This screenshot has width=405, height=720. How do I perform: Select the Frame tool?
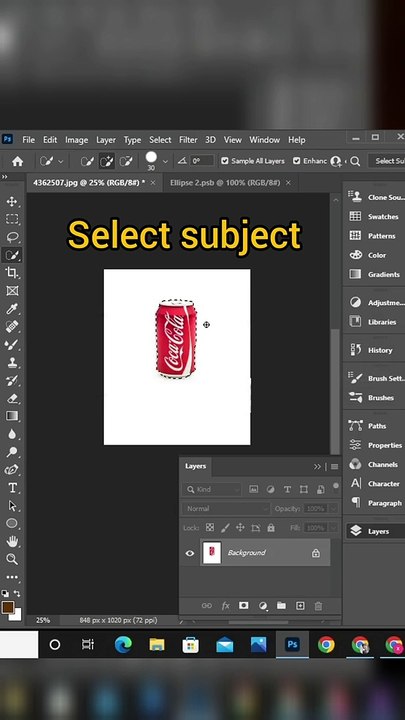pyautogui.click(x=12, y=291)
